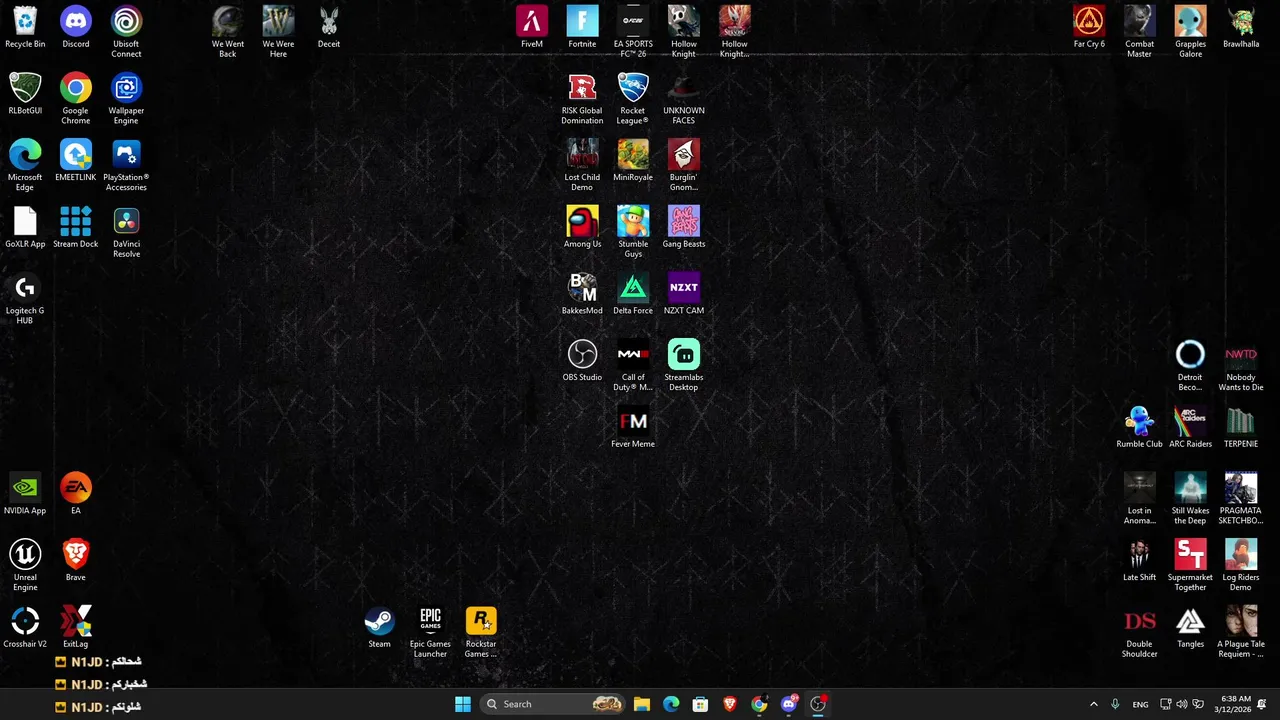Select the PlayStation Accessories icon
The image size is (1280, 720).
click(126, 165)
